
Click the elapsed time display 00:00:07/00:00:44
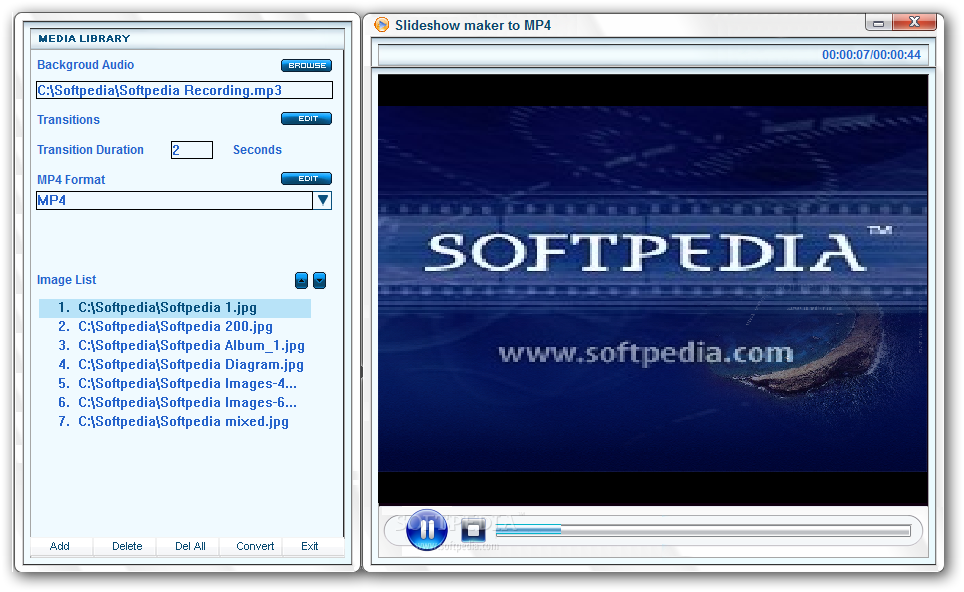(x=871, y=55)
